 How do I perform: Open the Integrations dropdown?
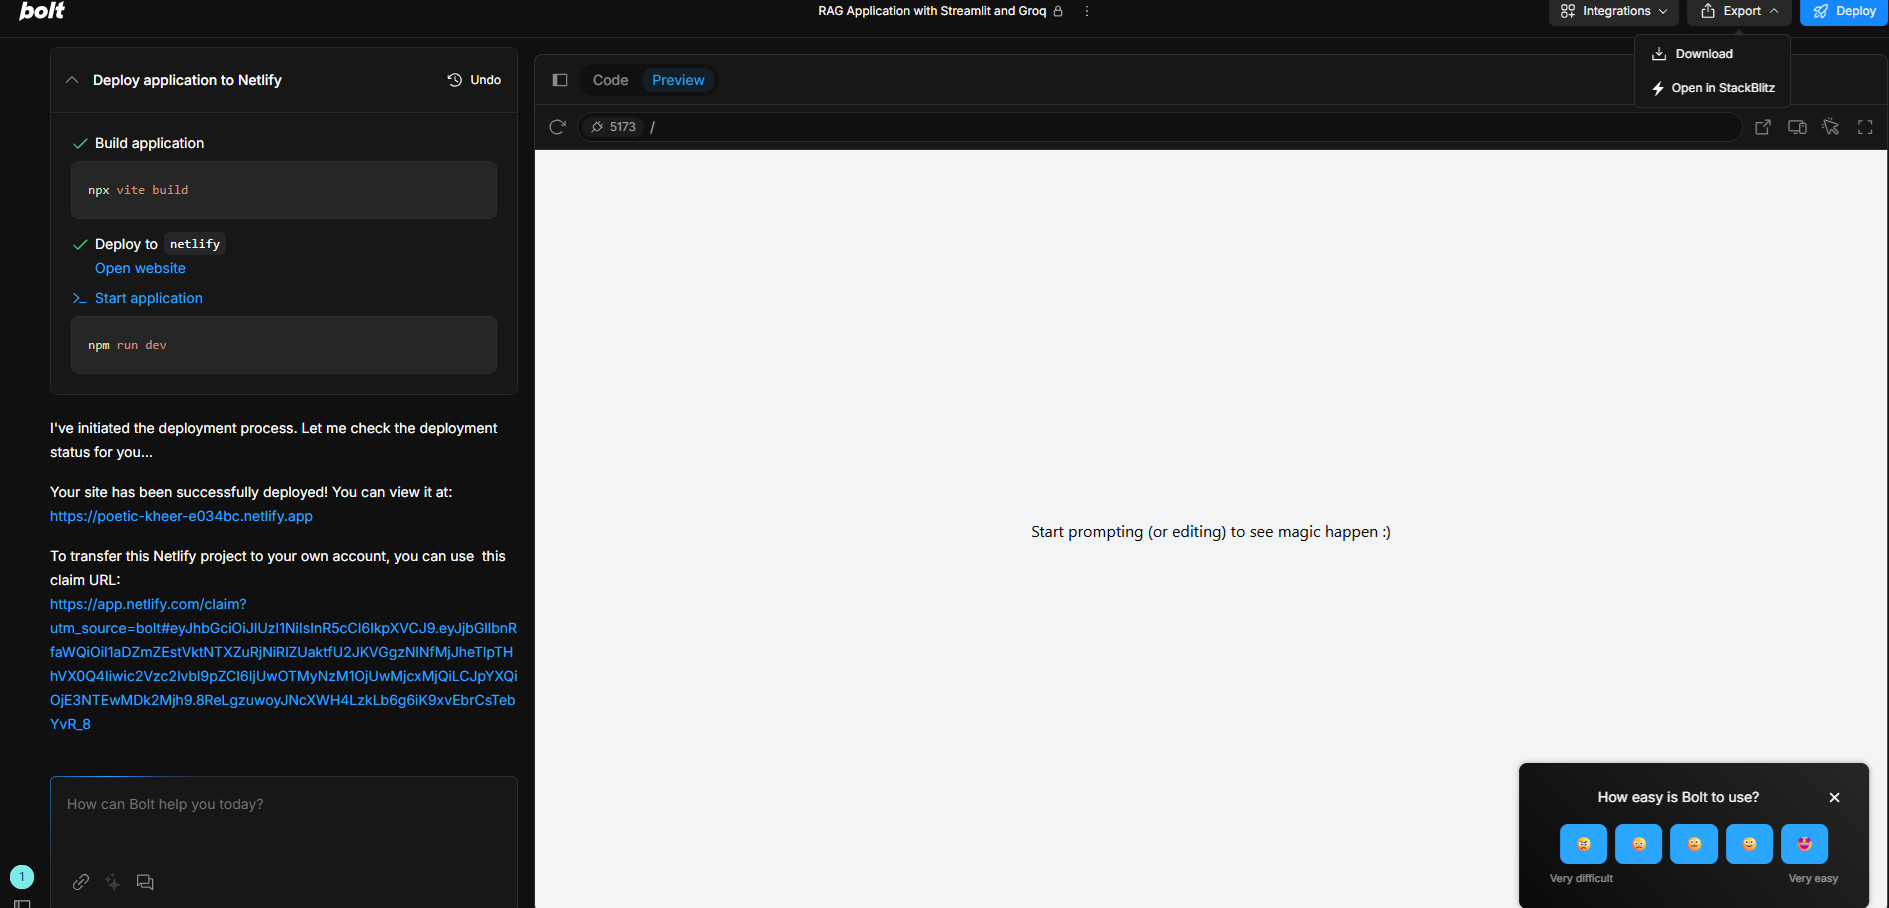coord(1614,11)
